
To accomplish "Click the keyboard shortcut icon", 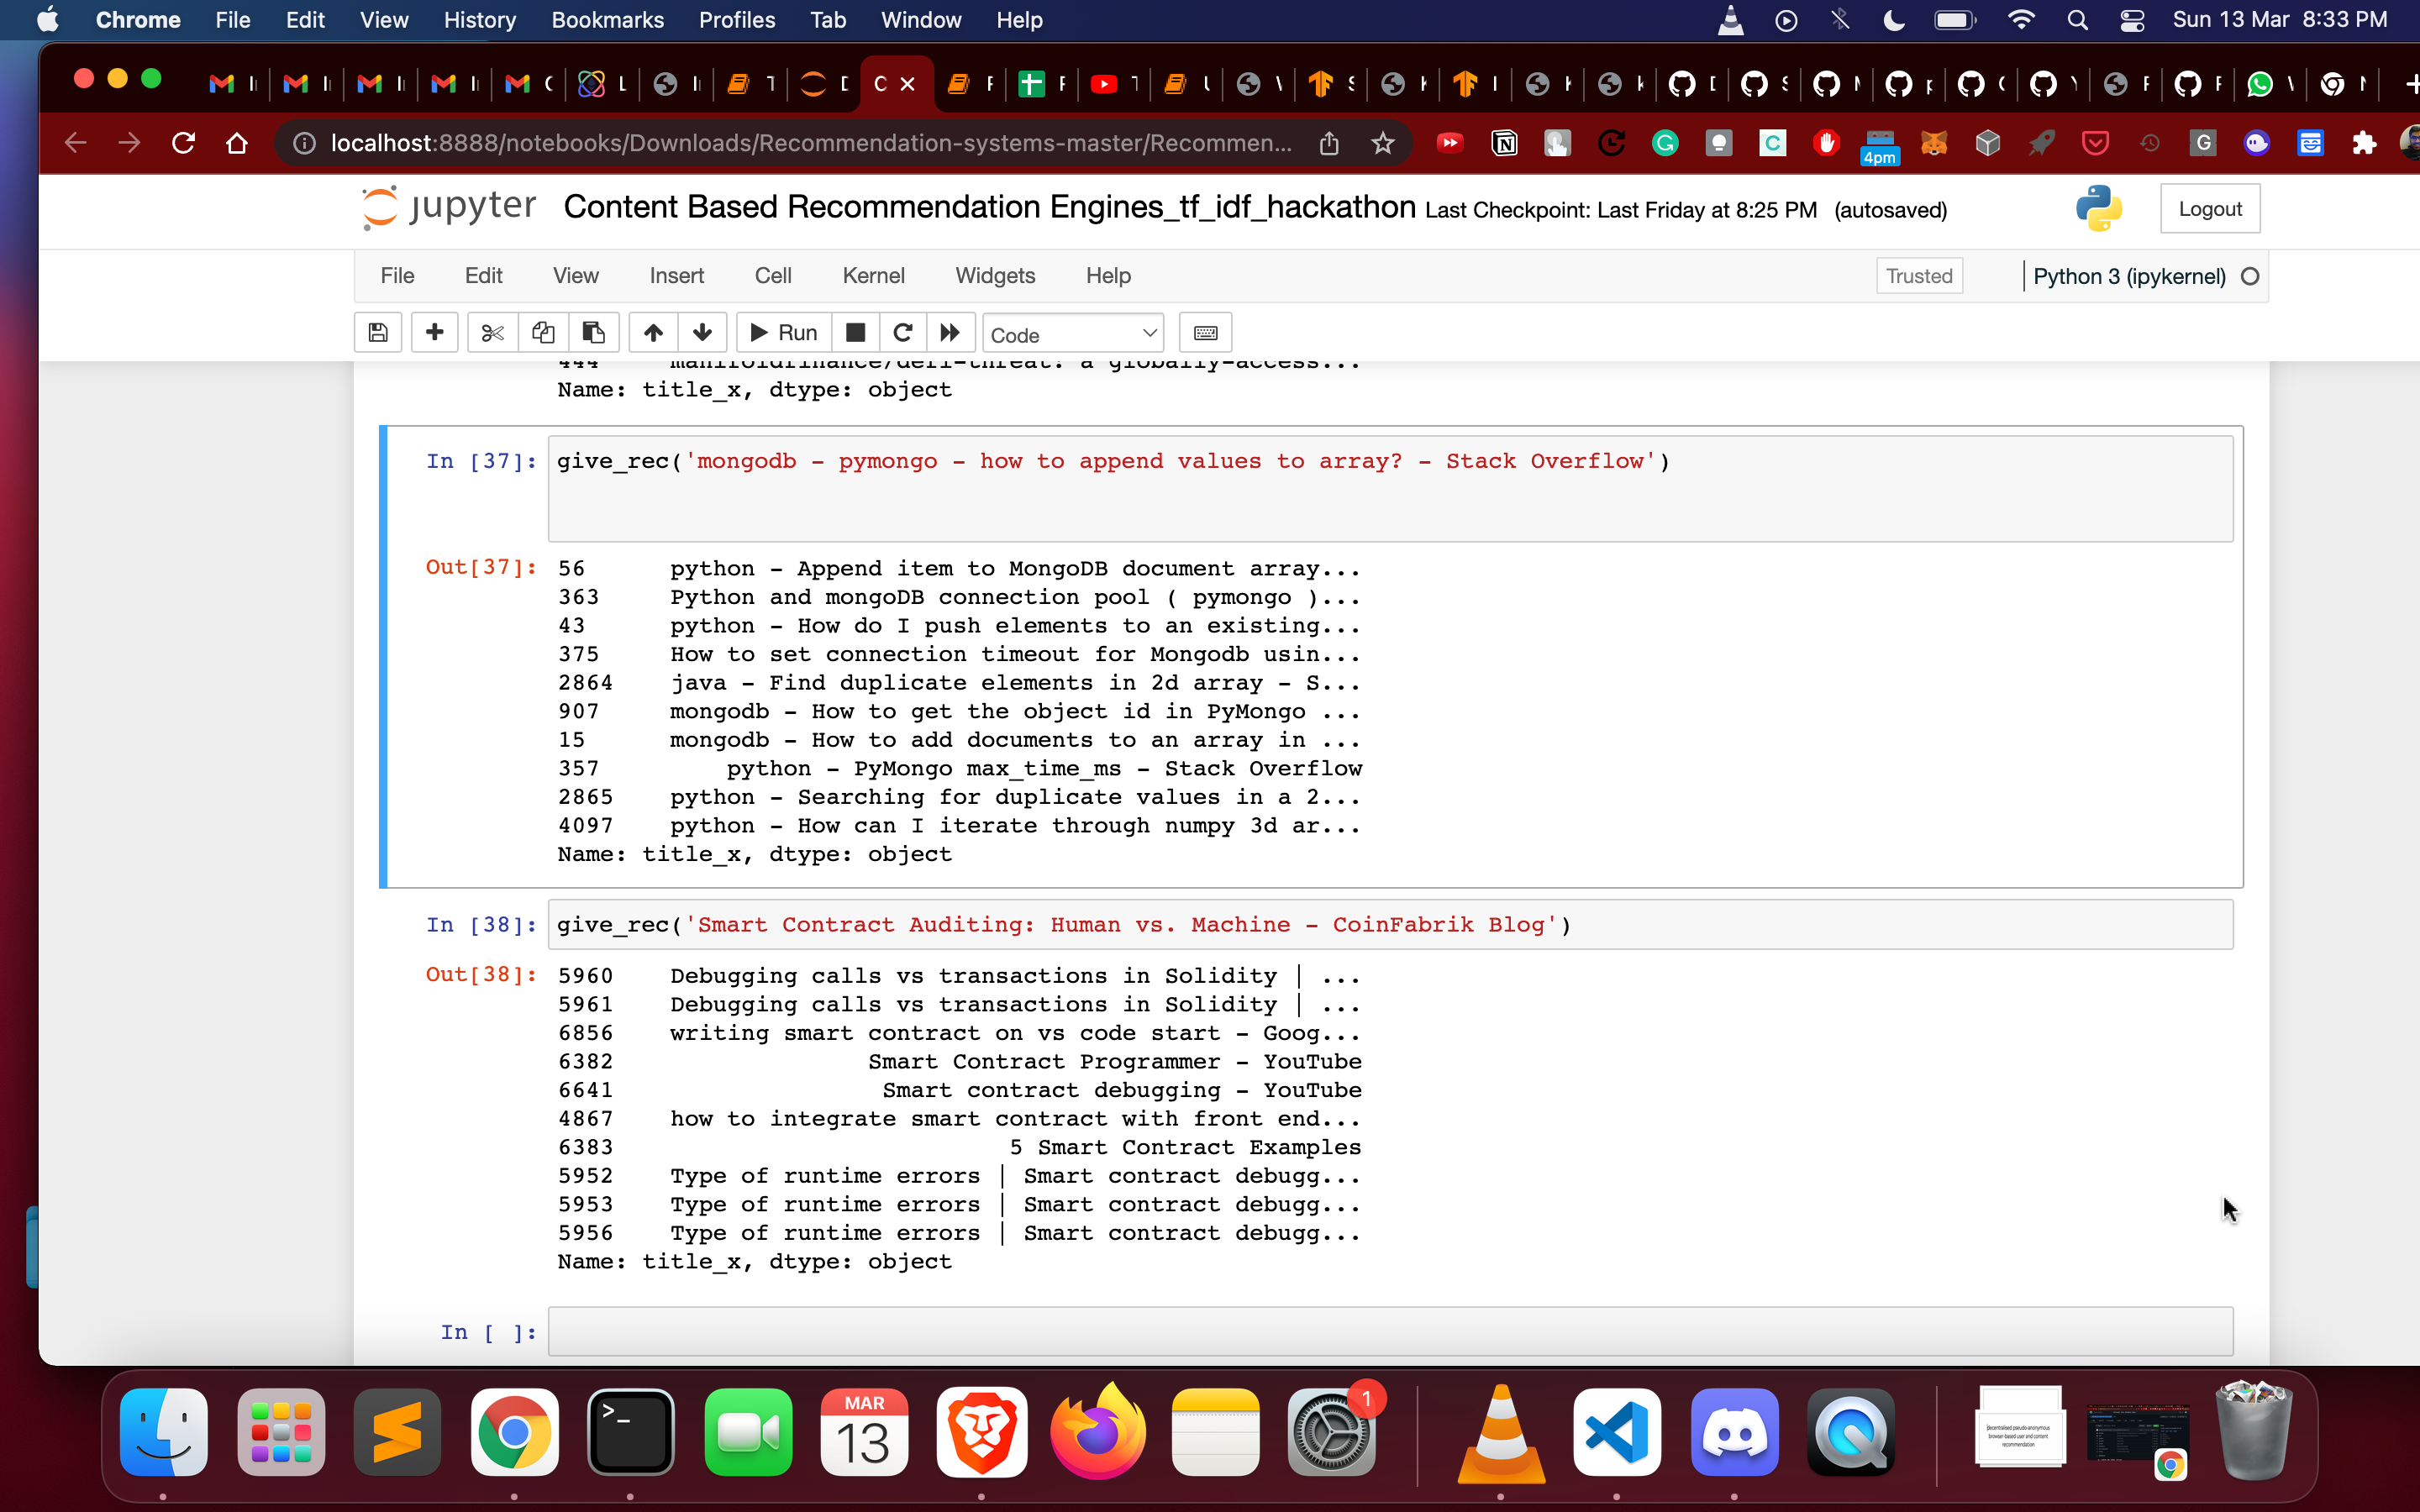I will [1207, 333].
